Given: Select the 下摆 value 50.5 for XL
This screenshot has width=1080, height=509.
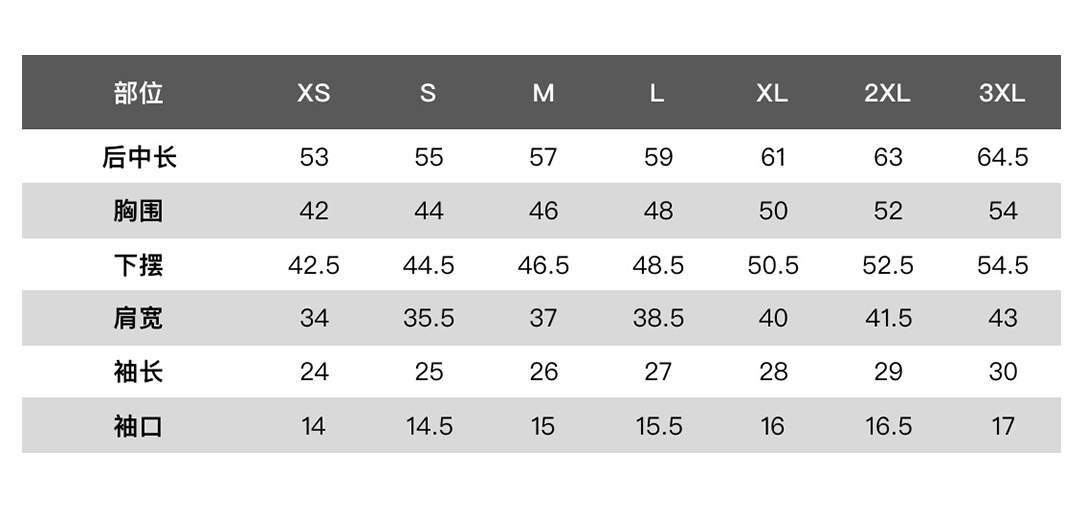Looking at the screenshot, I should [x=773, y=265].
